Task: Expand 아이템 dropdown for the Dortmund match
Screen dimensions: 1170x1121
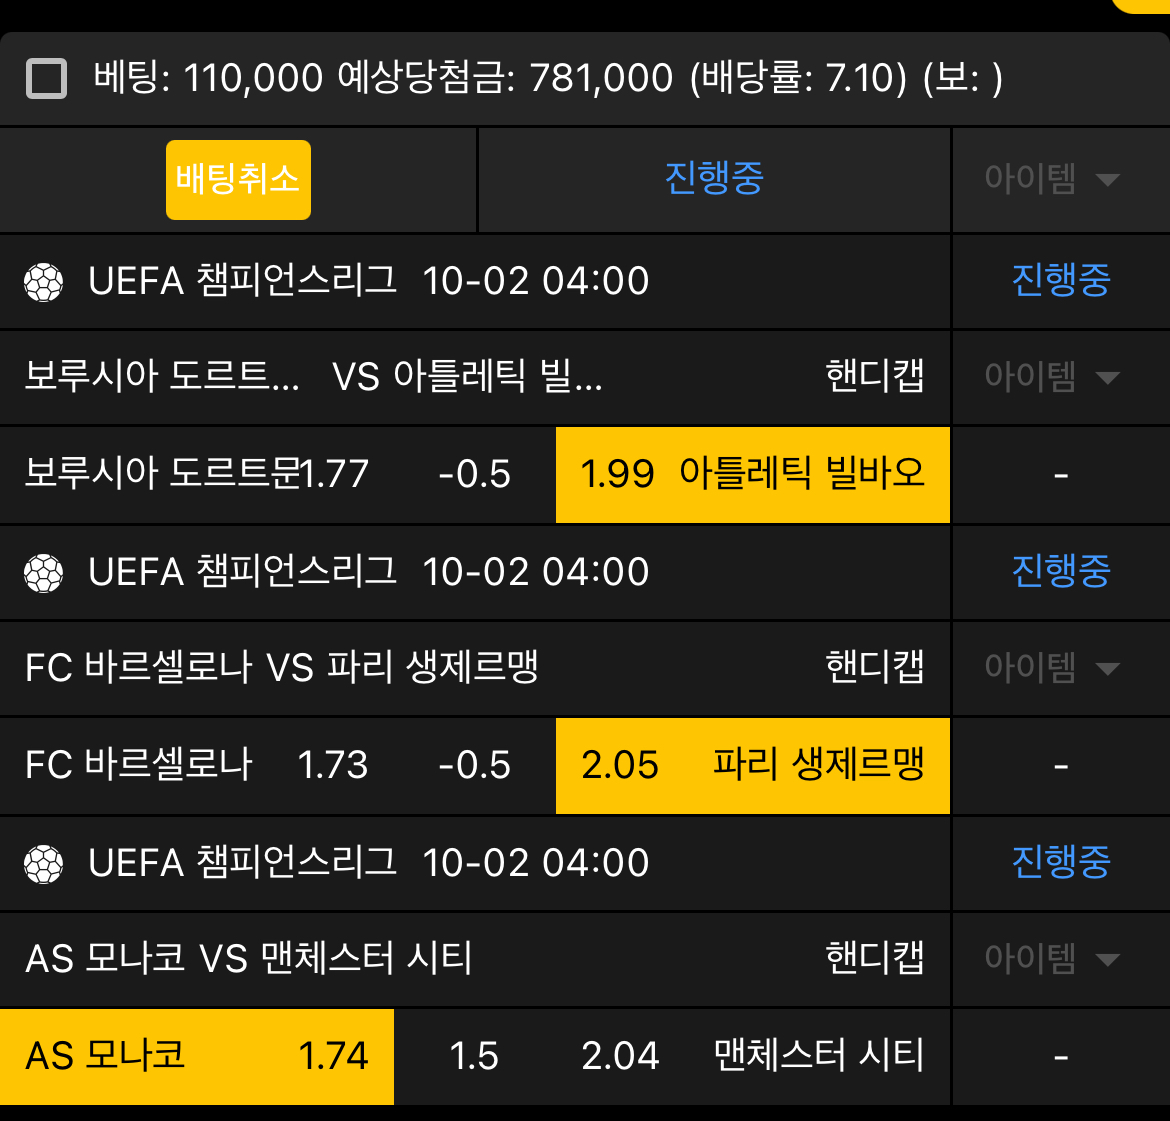Action: [1052, 377]
